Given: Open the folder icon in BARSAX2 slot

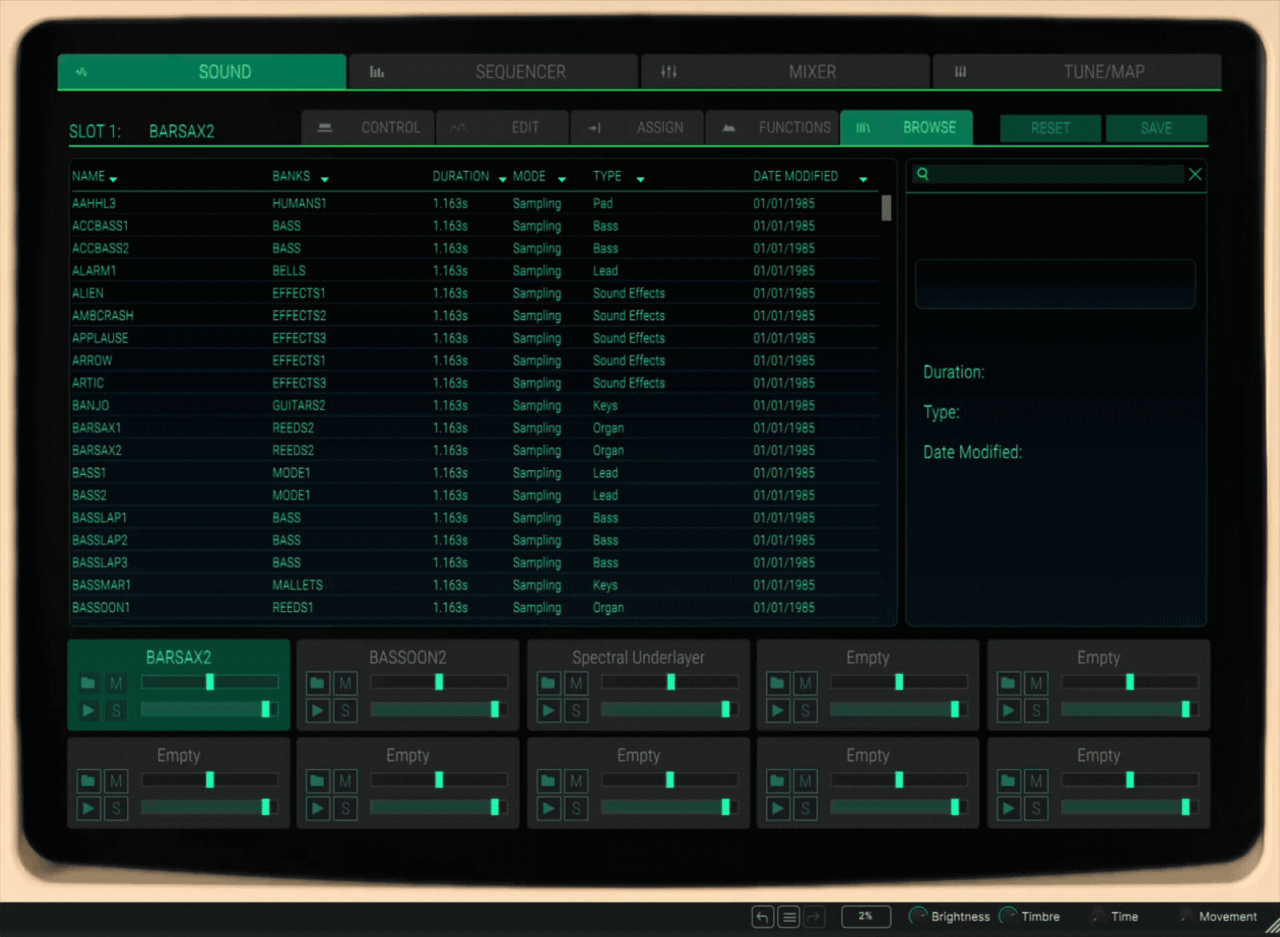Looking at the screenshot, I should (x=88, y=683).
